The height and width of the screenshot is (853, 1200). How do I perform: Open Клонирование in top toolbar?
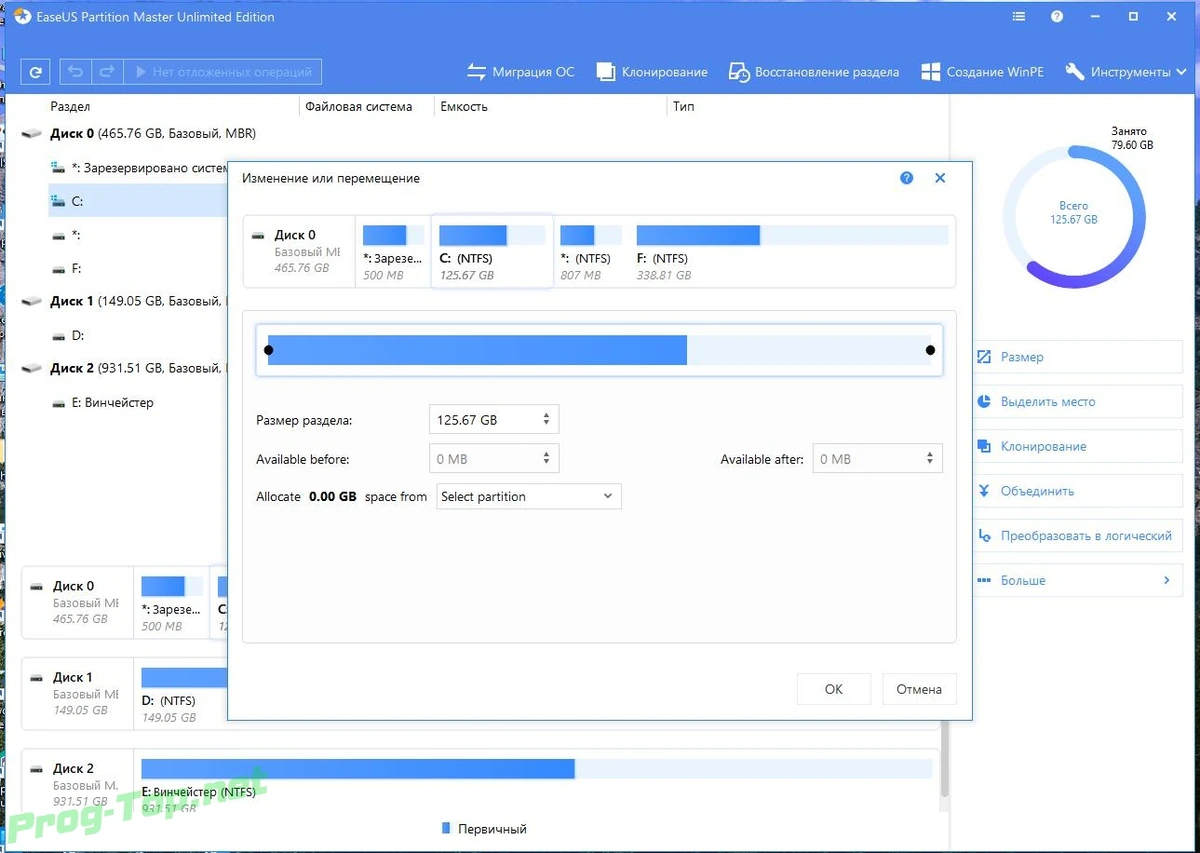pos(652,72)
